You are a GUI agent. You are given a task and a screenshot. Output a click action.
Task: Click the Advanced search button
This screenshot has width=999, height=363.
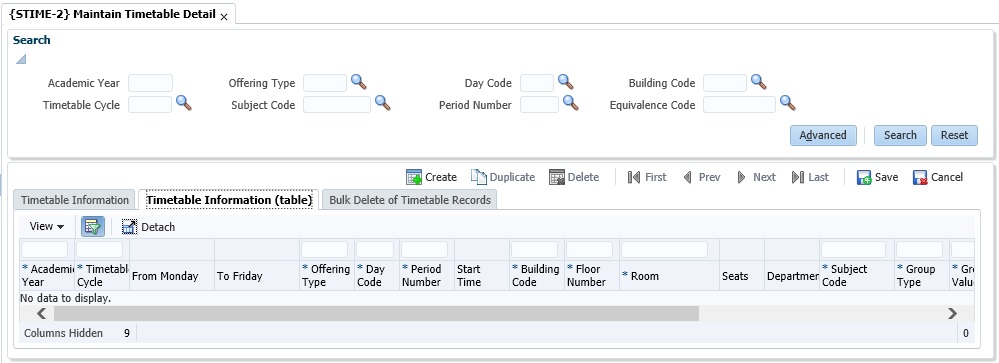click(x=823, y=135)
